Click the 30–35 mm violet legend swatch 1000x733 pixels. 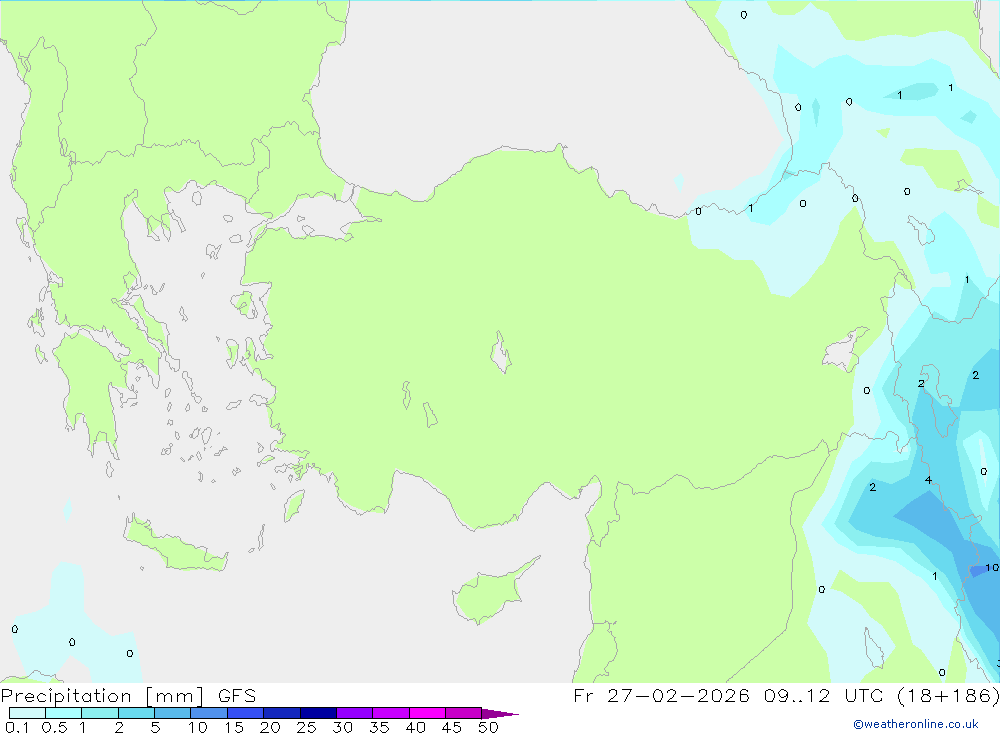pos(354,713)
